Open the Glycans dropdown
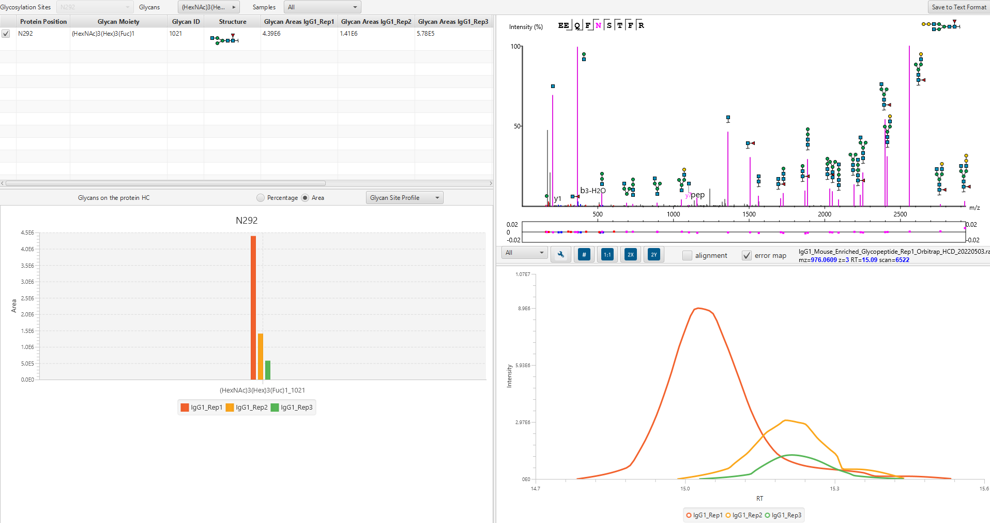The width and height of the screenshot is (990, 523). click(208, 7)
